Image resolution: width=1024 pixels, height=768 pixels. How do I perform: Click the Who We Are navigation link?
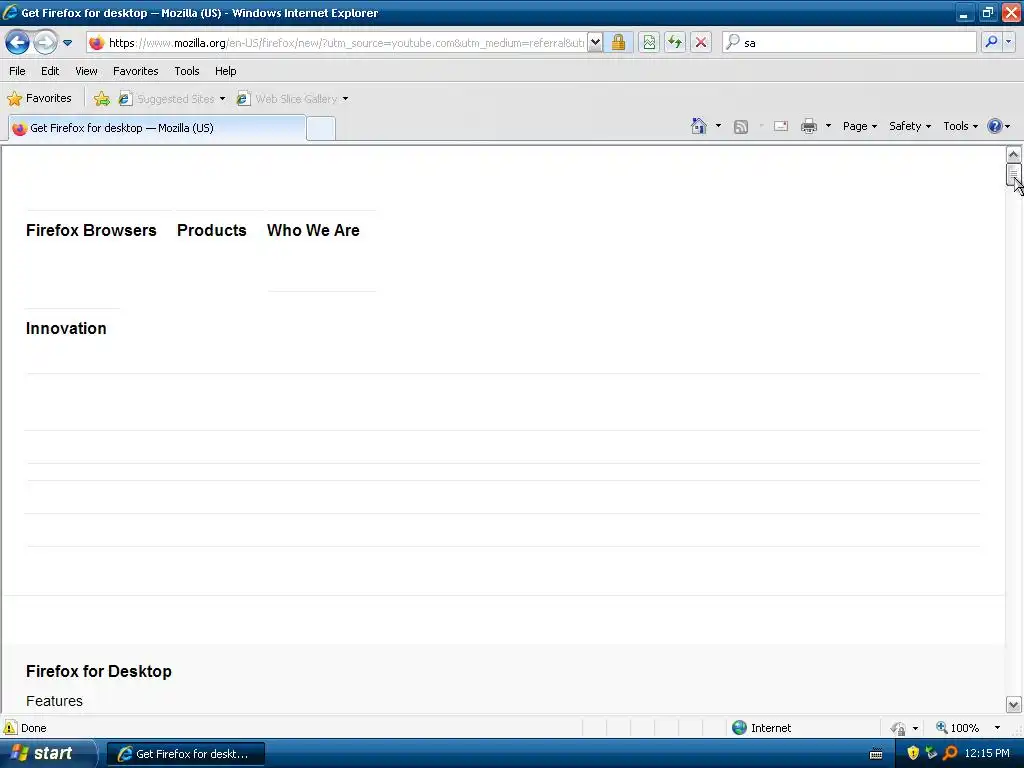tap(313, 231)
